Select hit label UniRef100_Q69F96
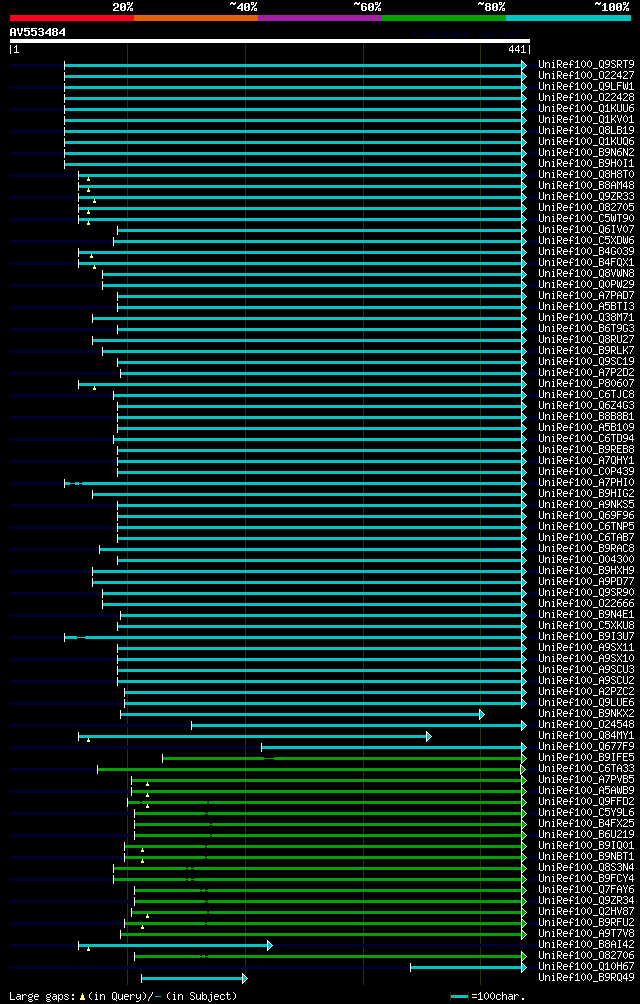Image resolution: width=640 pixels, height=1004 pixels. [x=586, y=516]
